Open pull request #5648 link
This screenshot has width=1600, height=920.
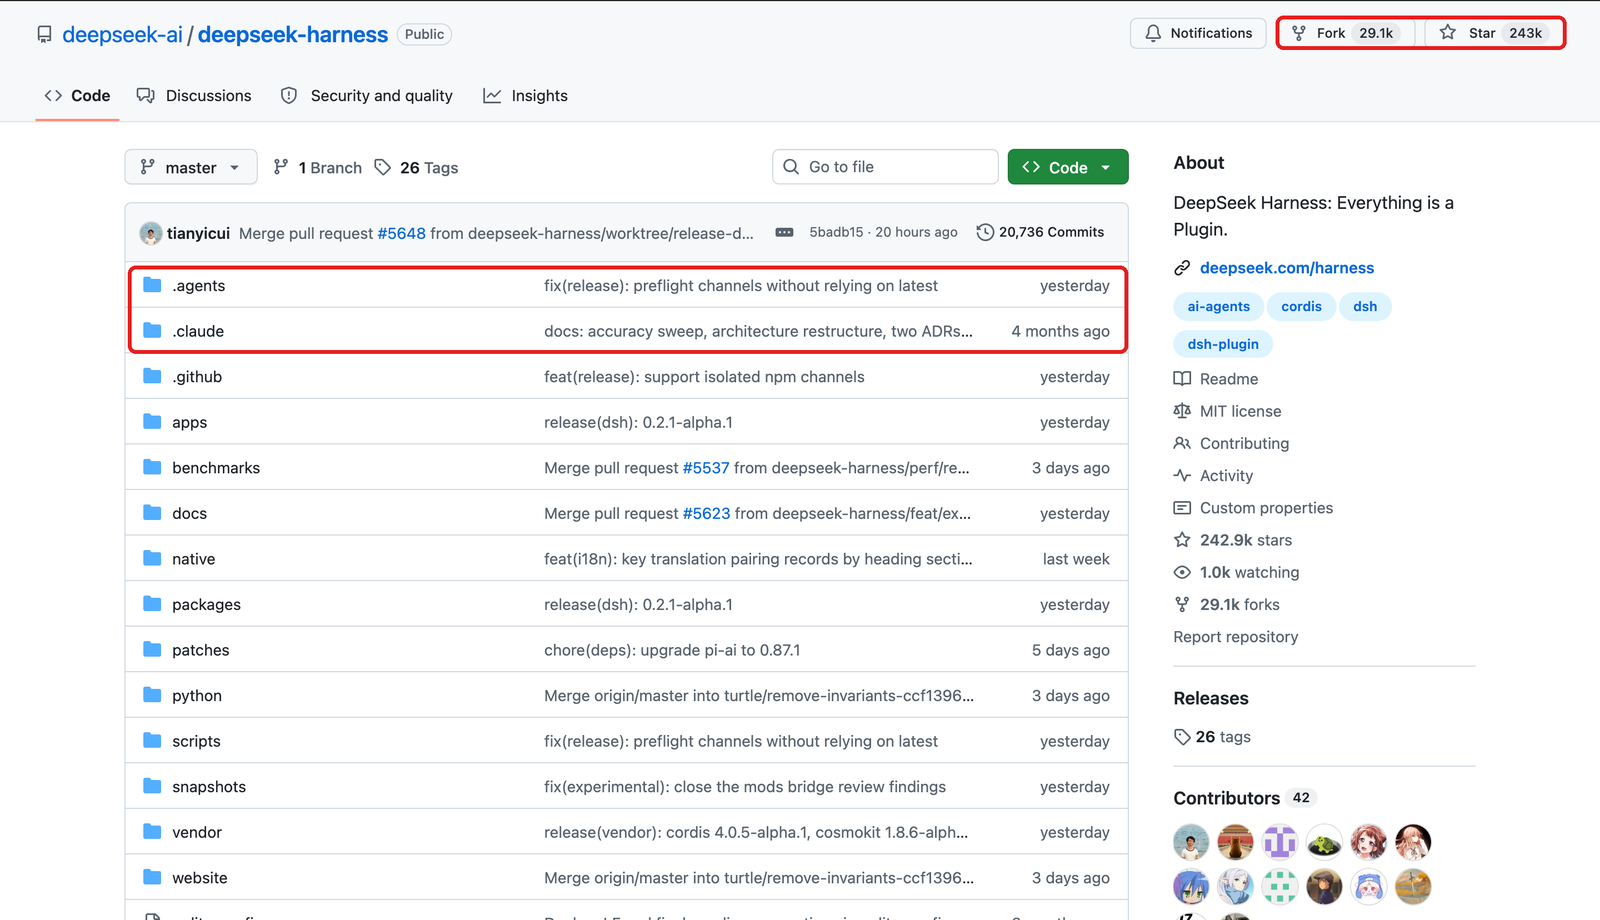[x=401, y=233]
